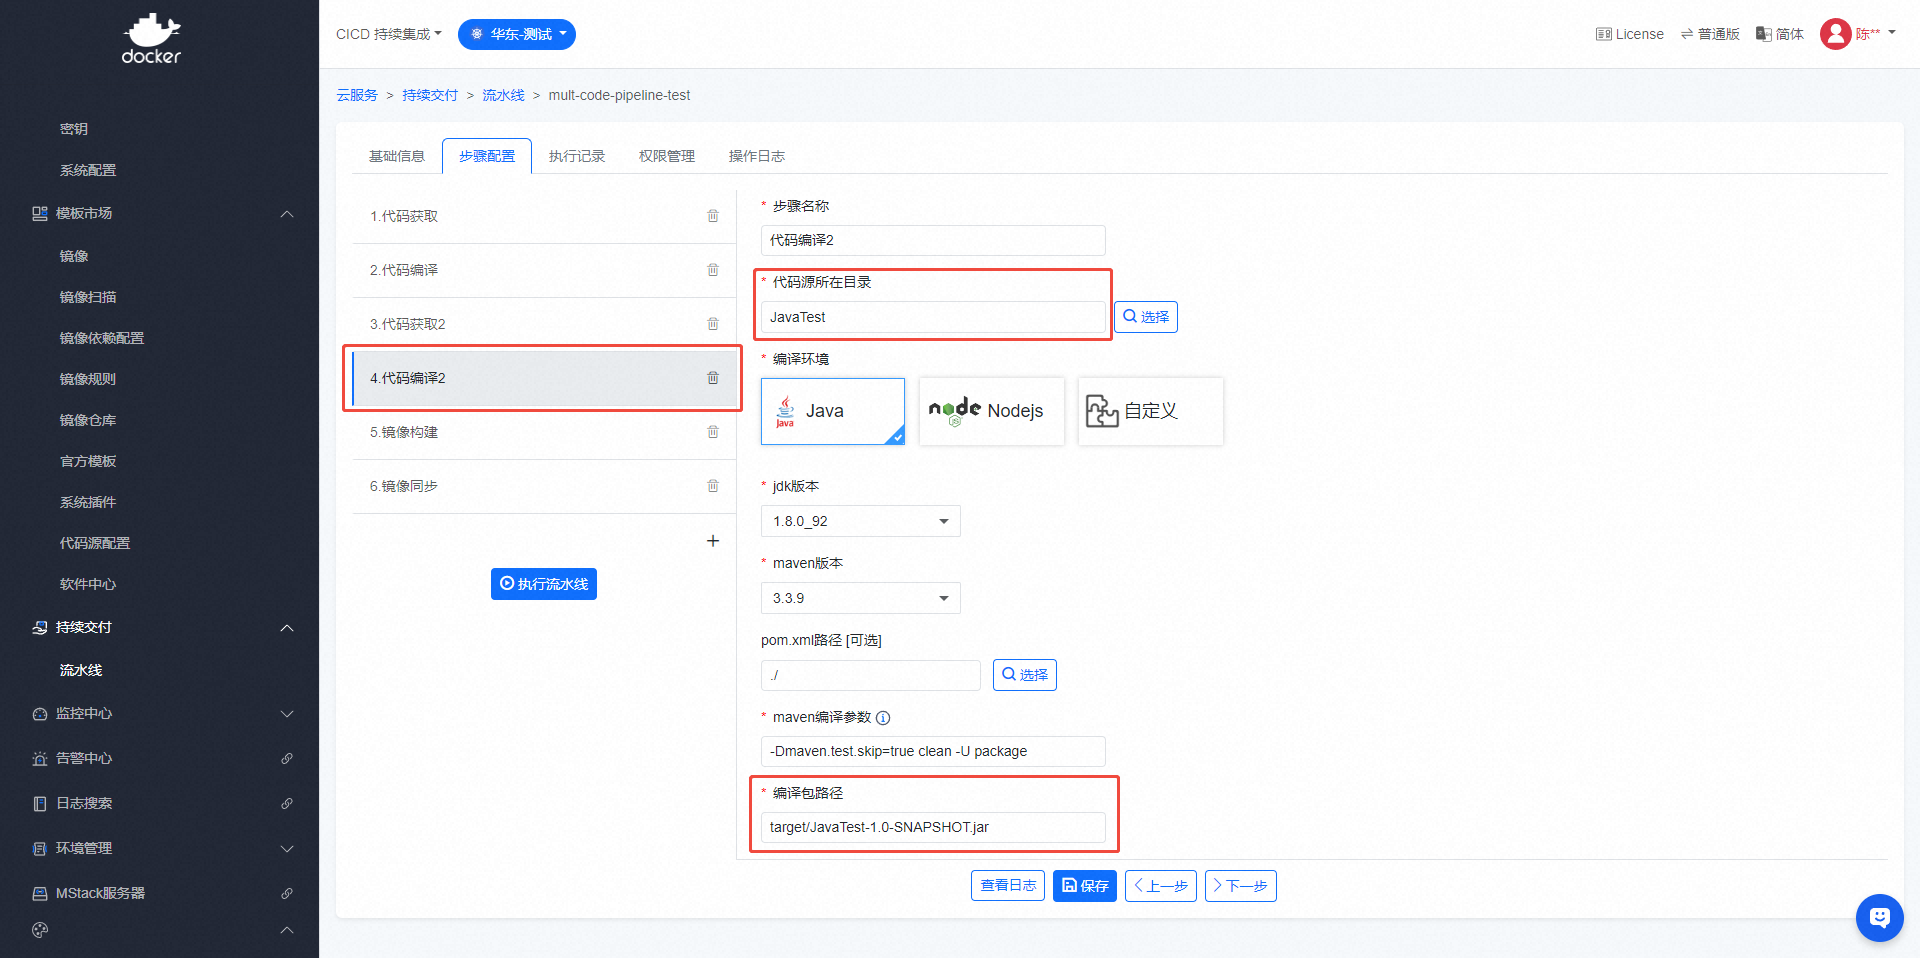The image size is (1920, 958).
Task: Switch to the 权限管理 tab
Action: point(667,156)
